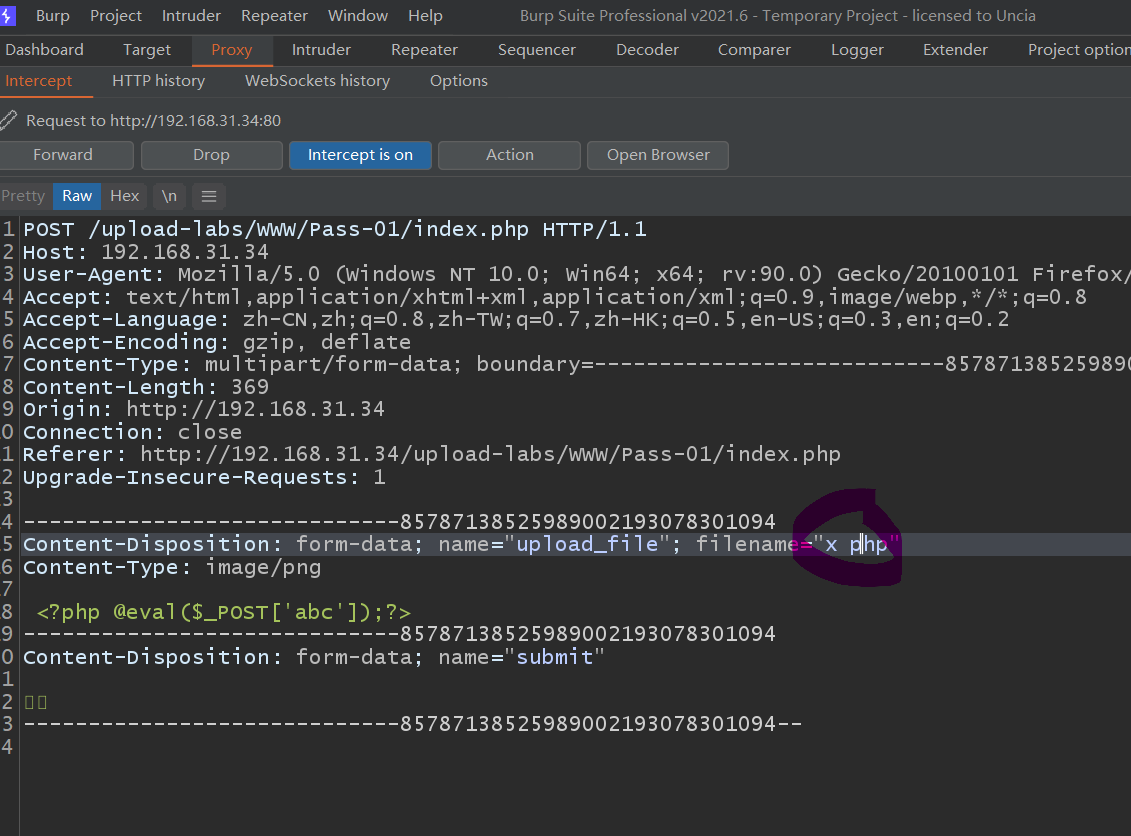Switch the editor to Raw view
The image size is (1131, 836).
tap(76, 196)
